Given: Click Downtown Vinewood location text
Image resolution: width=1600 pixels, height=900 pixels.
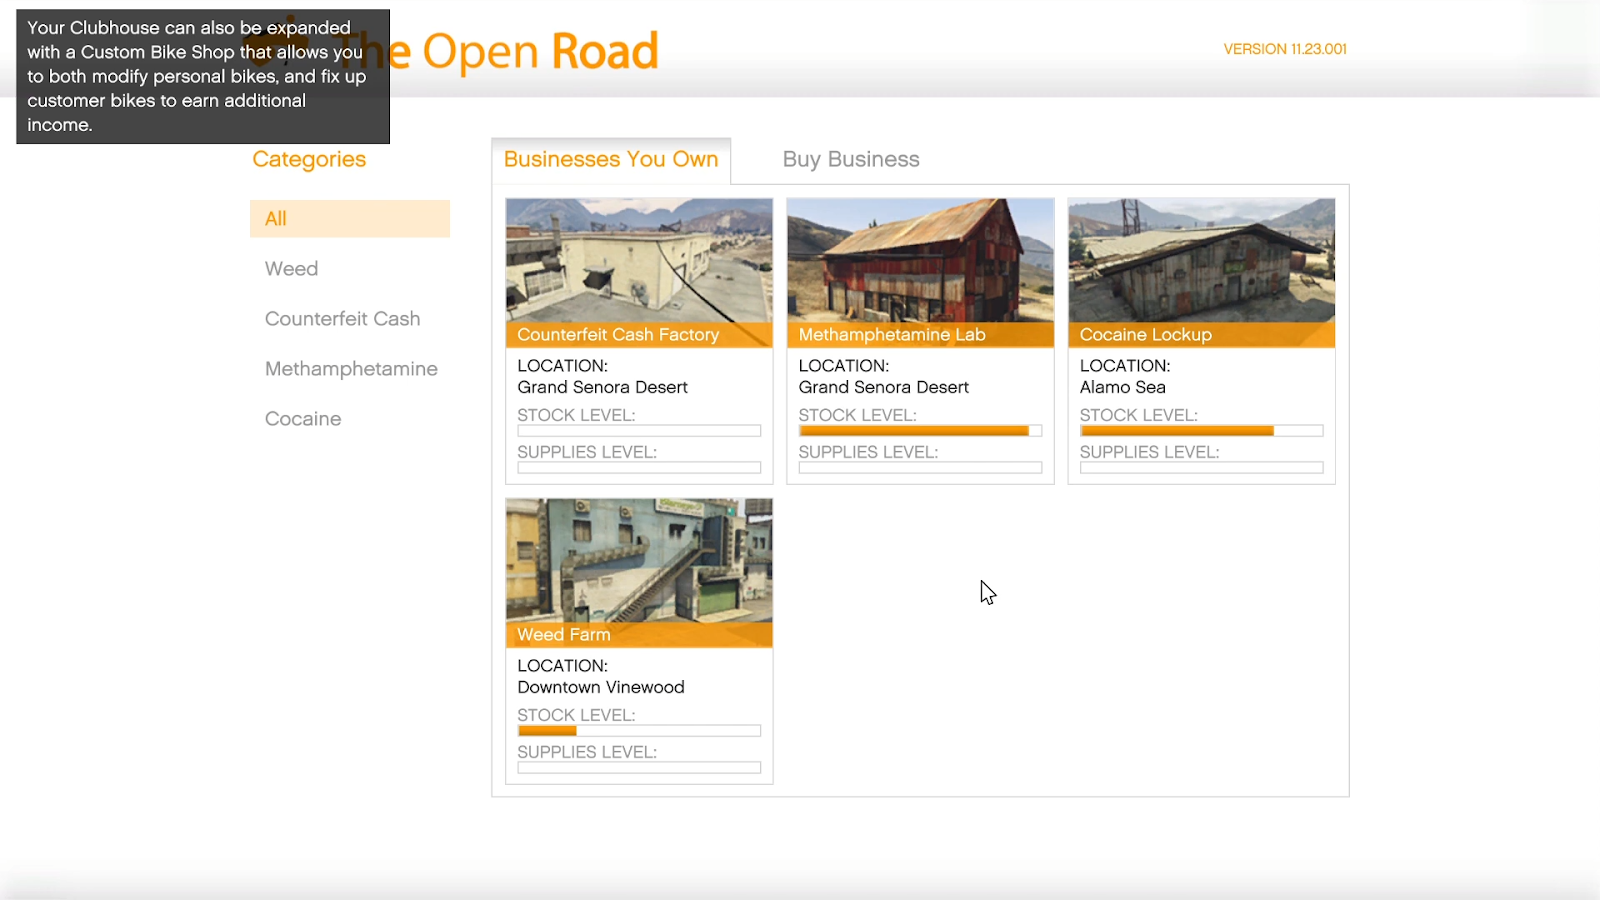Looking at the screenshot, I should click(601, 688).
